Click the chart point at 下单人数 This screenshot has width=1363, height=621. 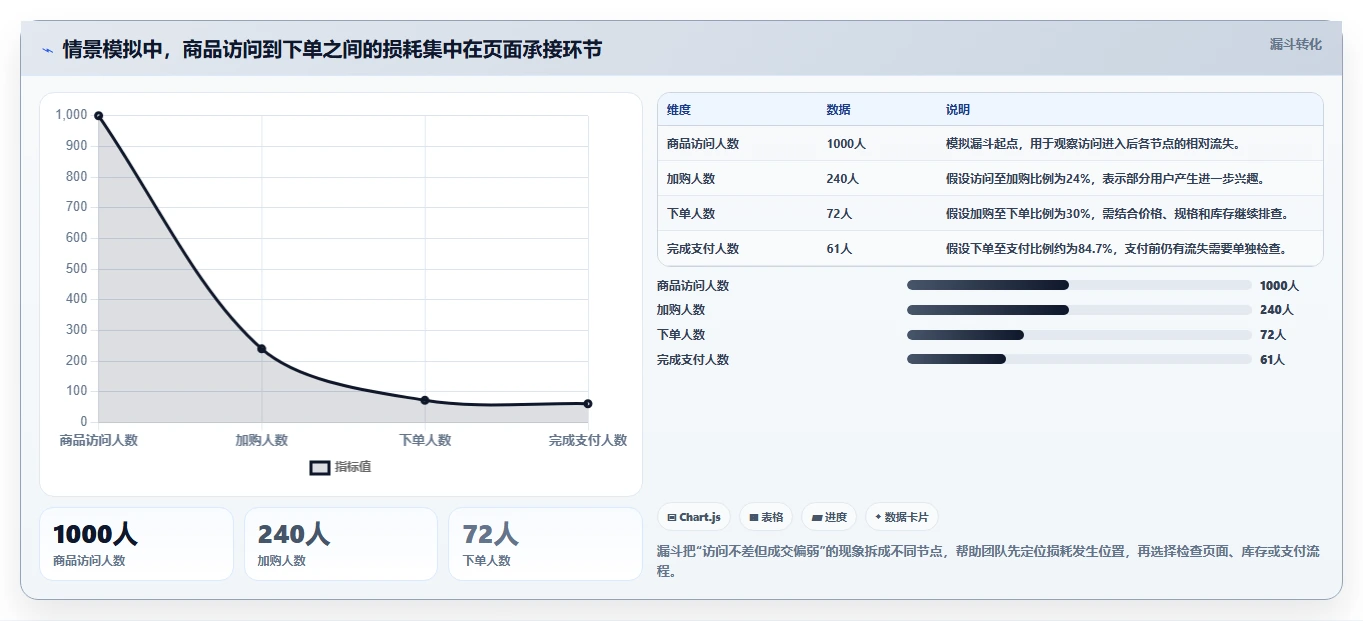coord(425,400)
